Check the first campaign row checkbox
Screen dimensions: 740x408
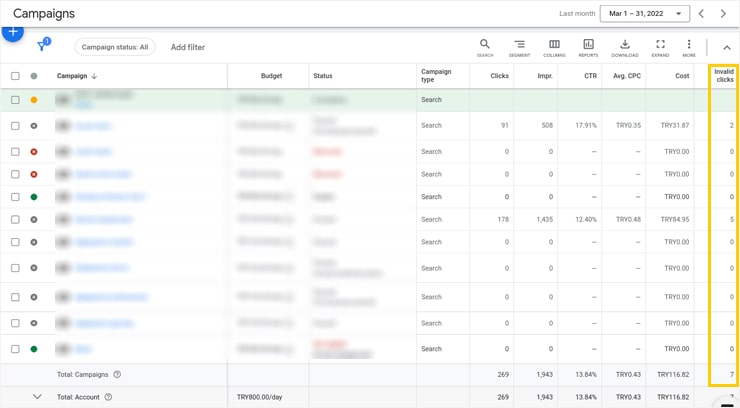(15, 100)
